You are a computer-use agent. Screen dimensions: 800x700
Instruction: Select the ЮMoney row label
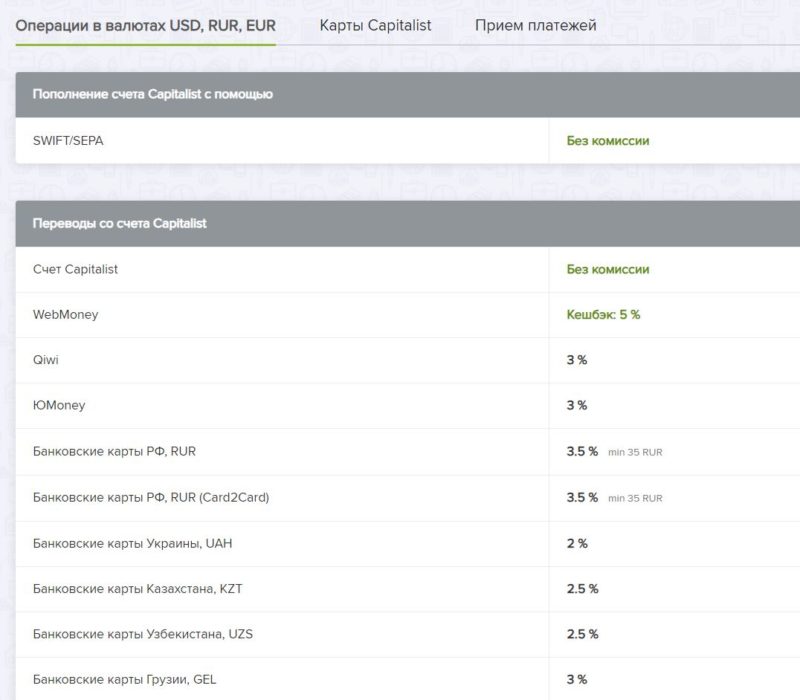pos(59,406)
